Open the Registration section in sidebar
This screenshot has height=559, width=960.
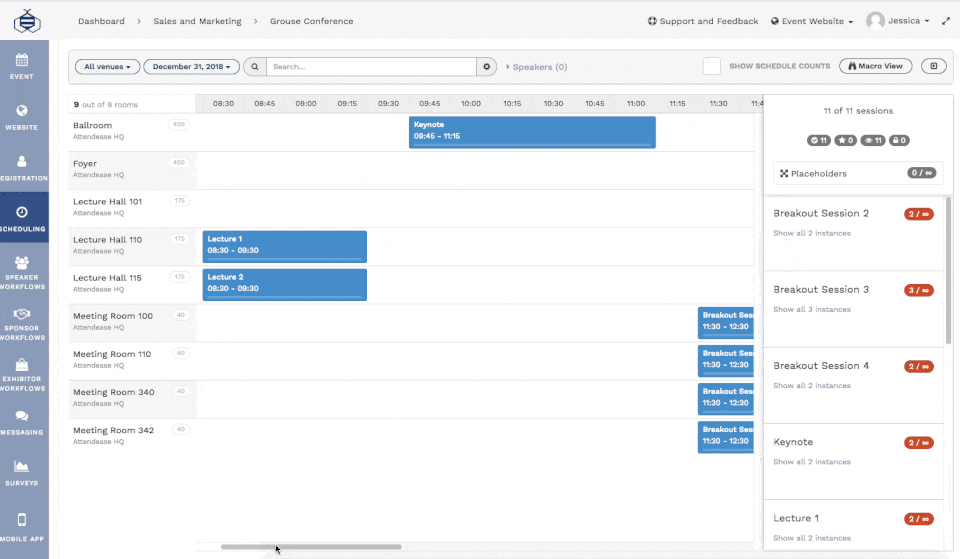[22, 168]
